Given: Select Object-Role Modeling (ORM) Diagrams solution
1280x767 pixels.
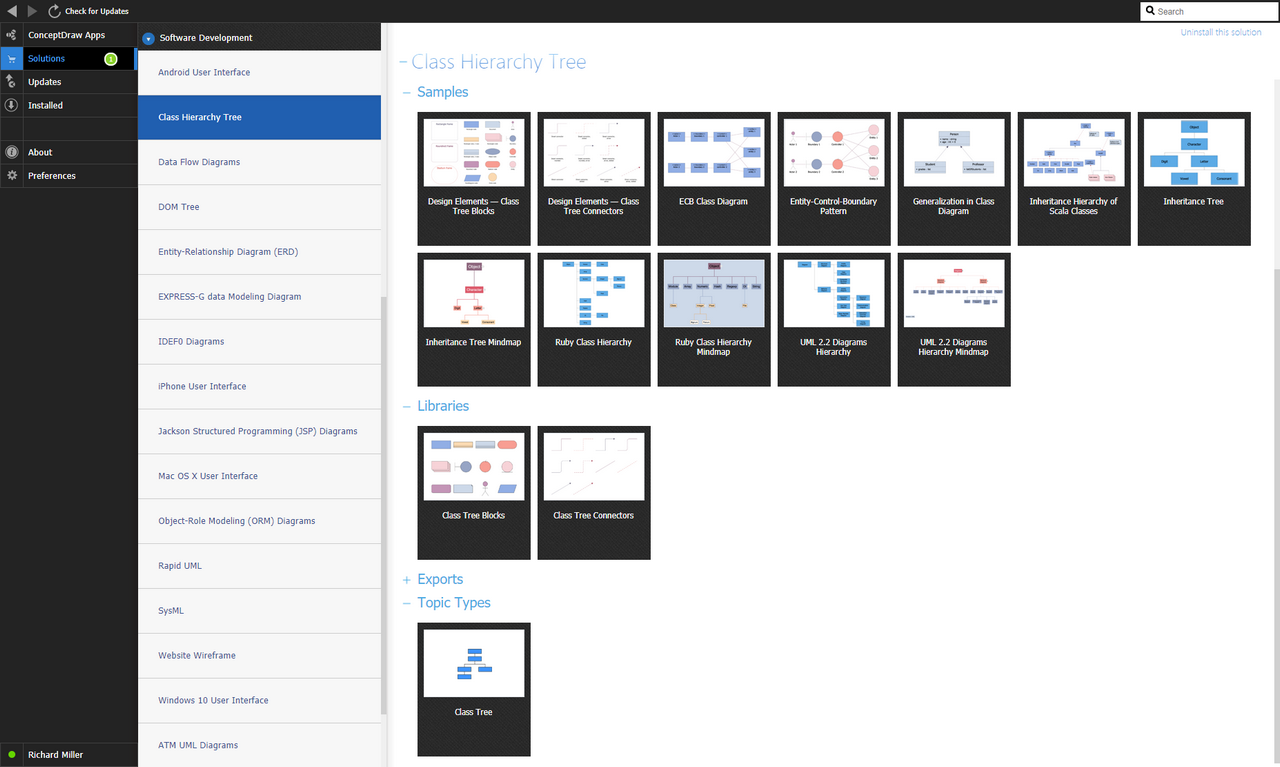Looking at the screenshot, I should coord(259,521).
